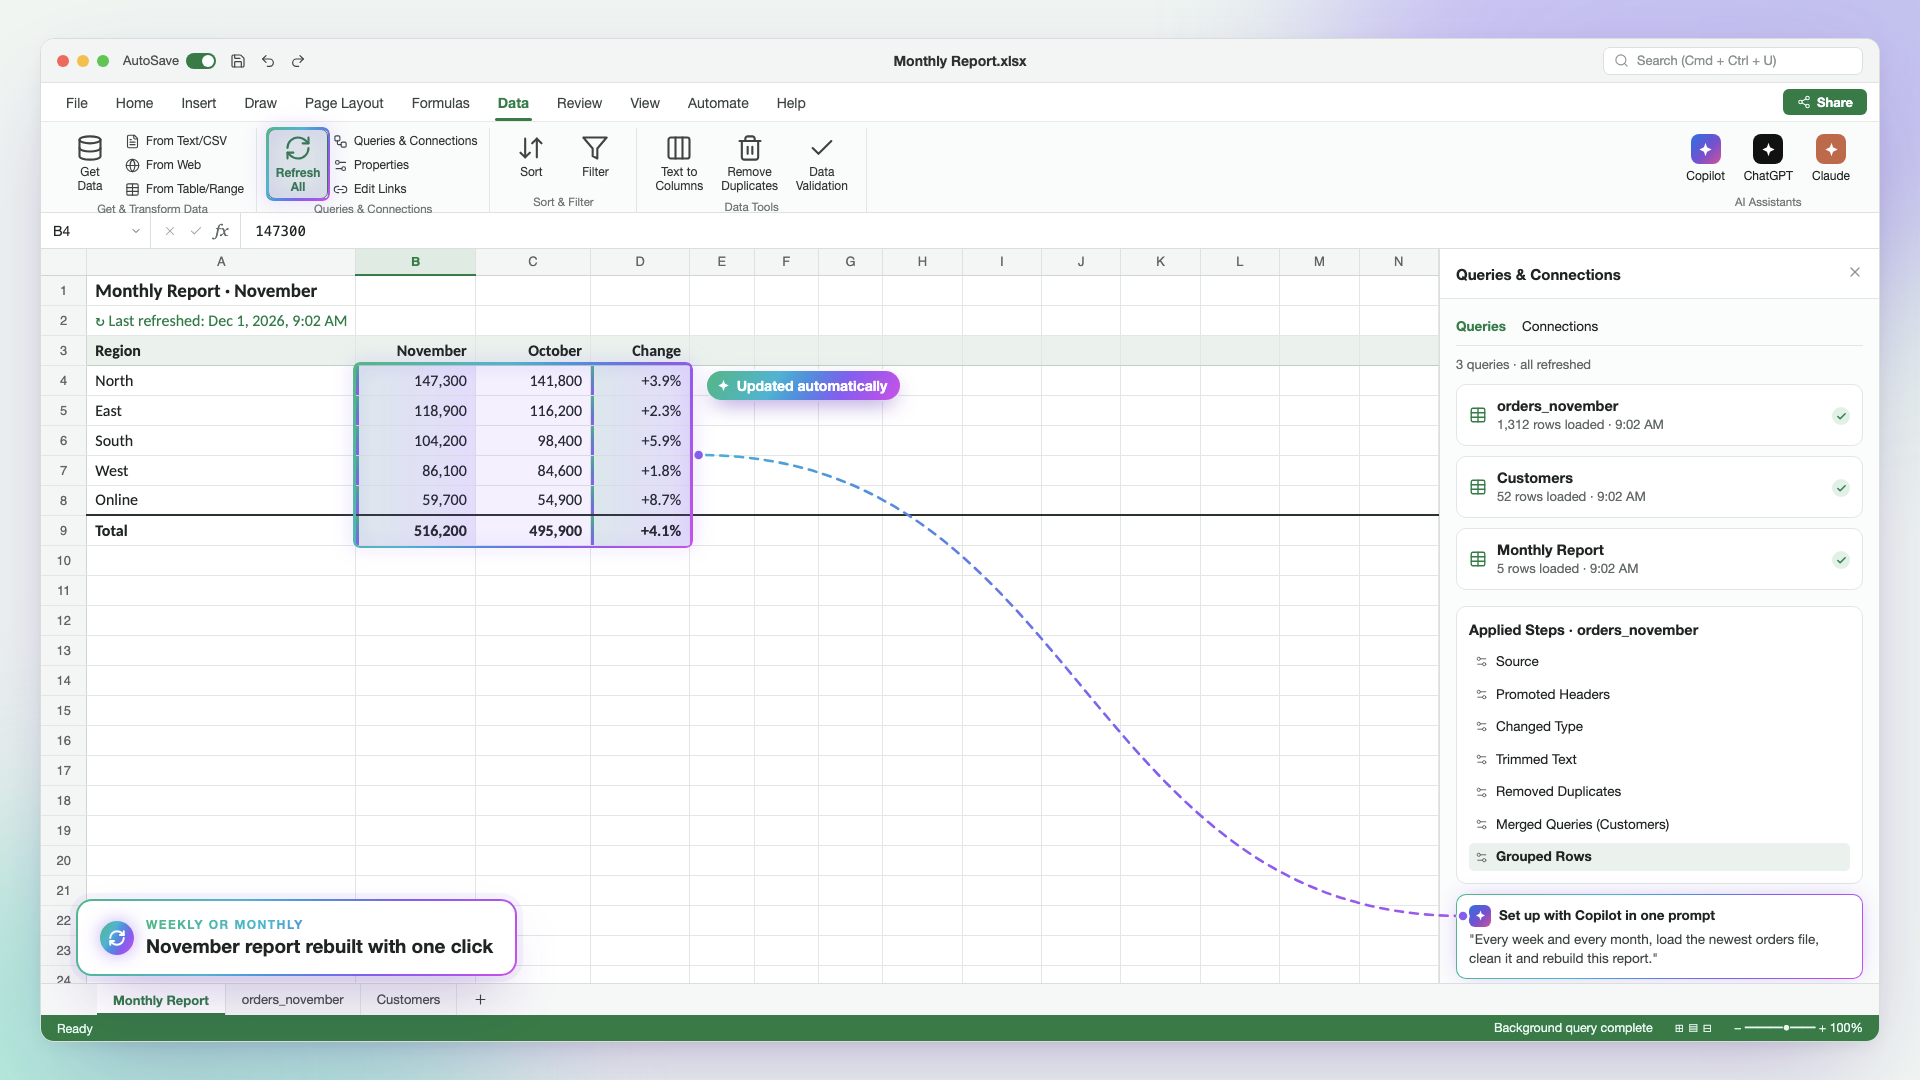Click the formula bar showing 147300
This screenshot has height=1080, width=1920.
[1060, 231]
